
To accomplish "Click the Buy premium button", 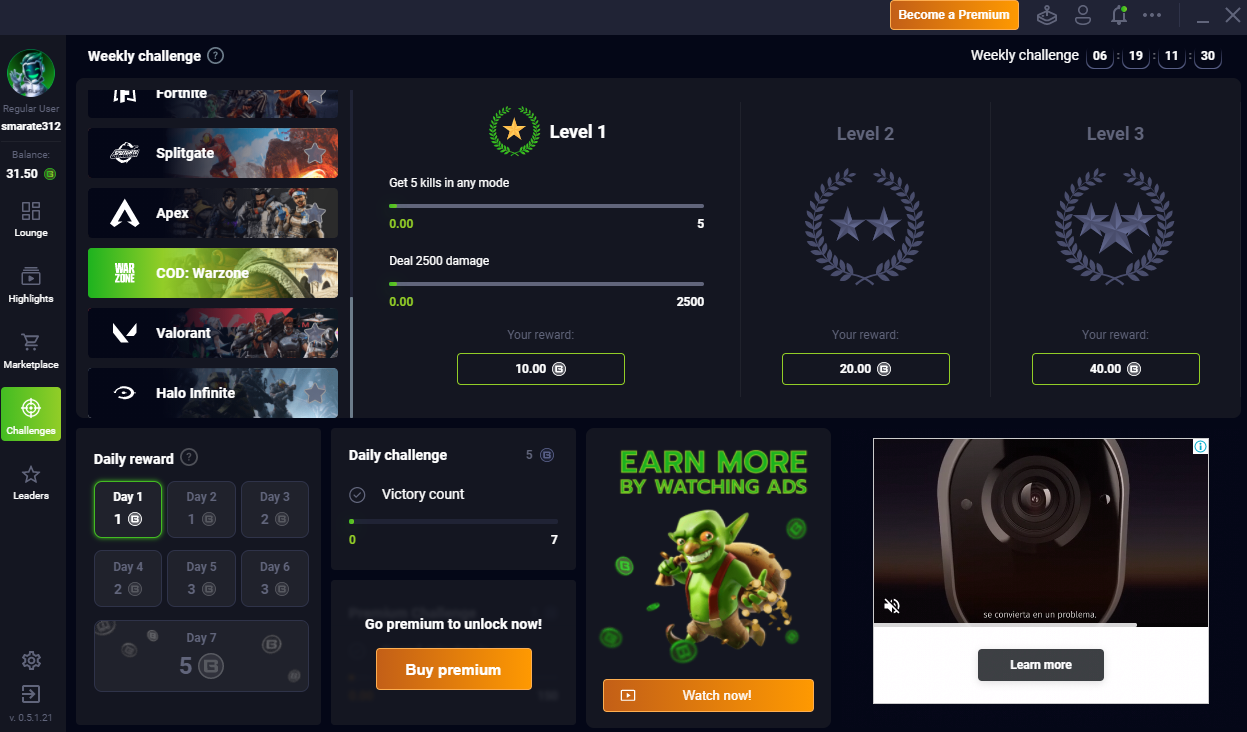I will (454, 669).
